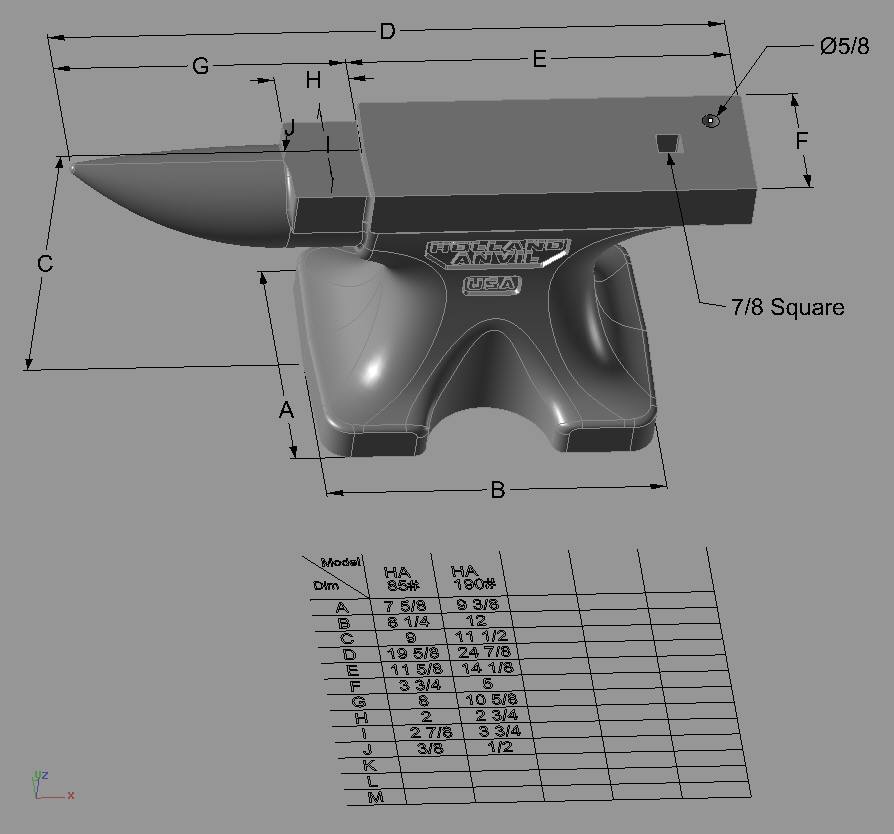
Task: Pick the square hardy hole on the anvil face
Action: [x=668, y=143]
